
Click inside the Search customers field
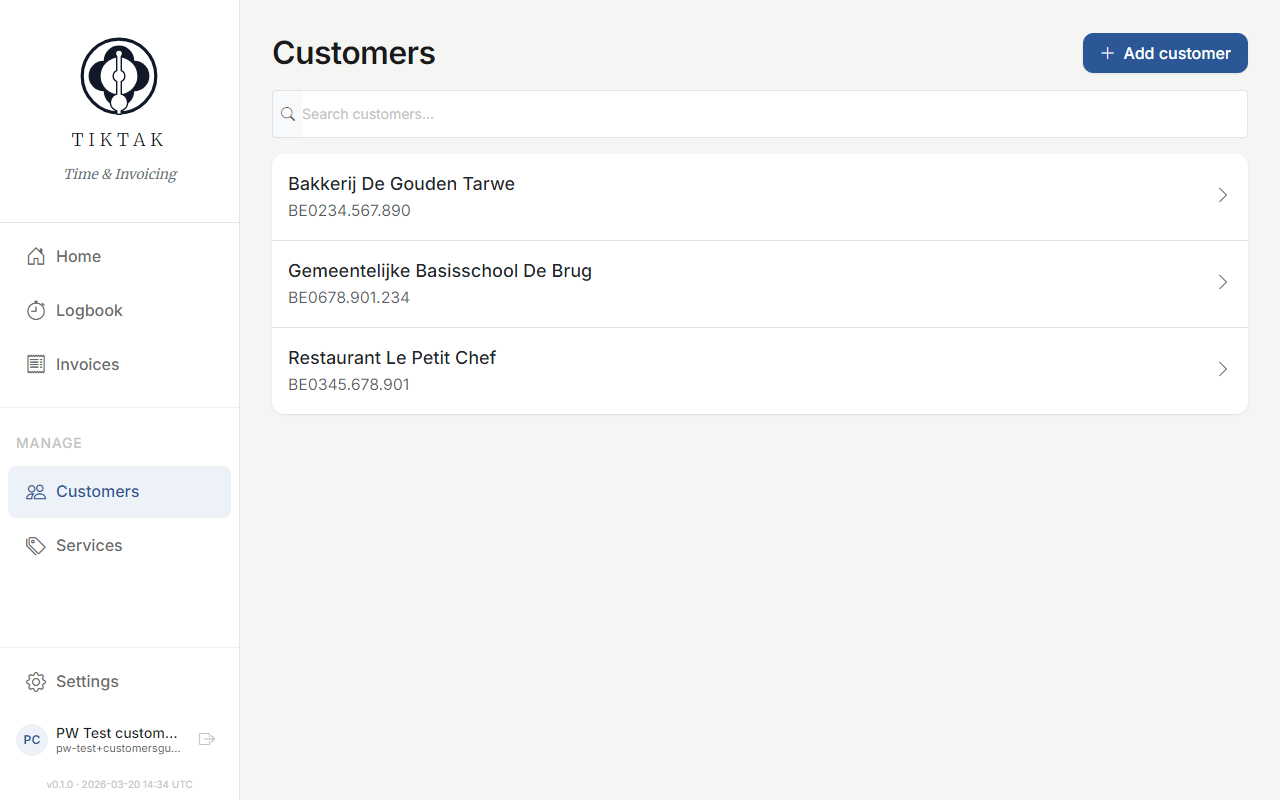(x=700, y=113)
